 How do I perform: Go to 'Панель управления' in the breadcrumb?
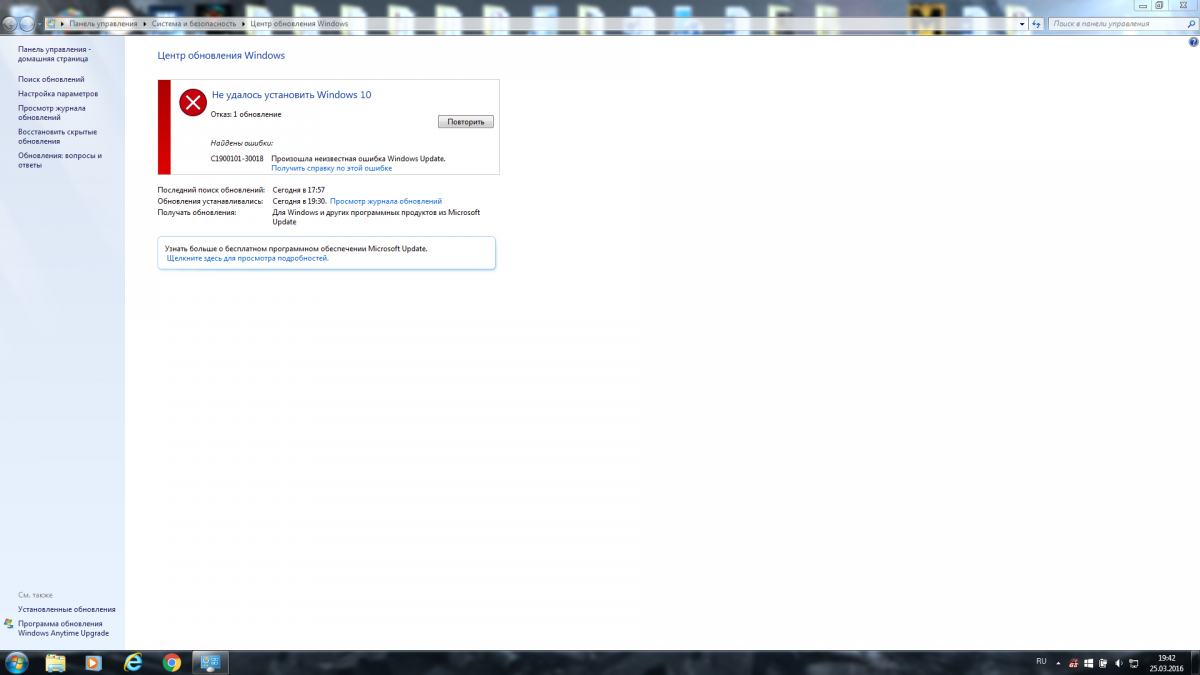tap(103, 23)
